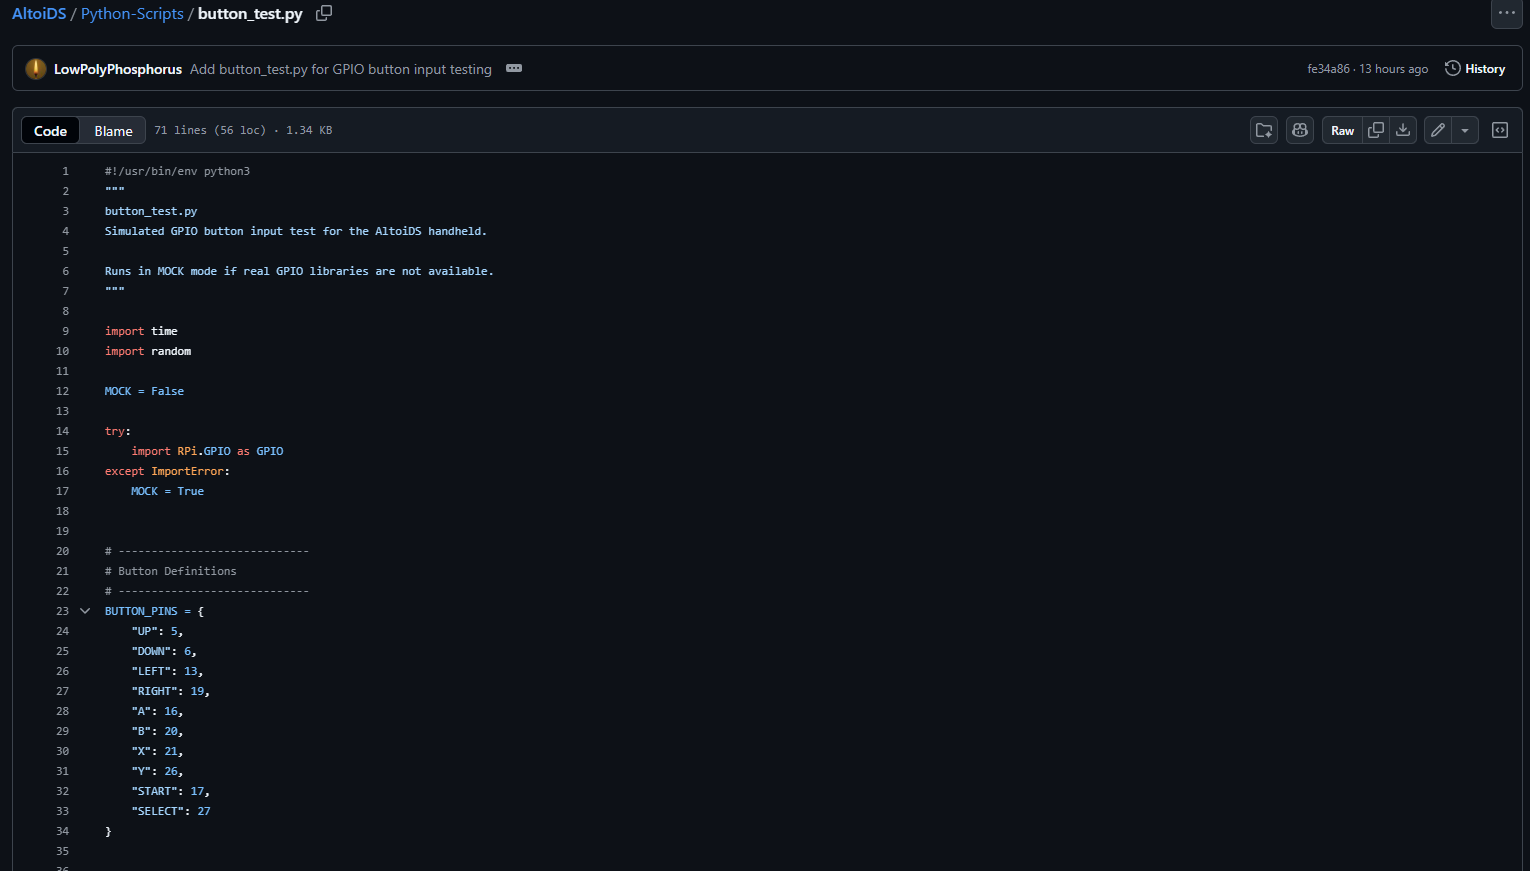
Task: Open the Python-Scripts folder breadcrumb
Action: (x=132, y=14)
